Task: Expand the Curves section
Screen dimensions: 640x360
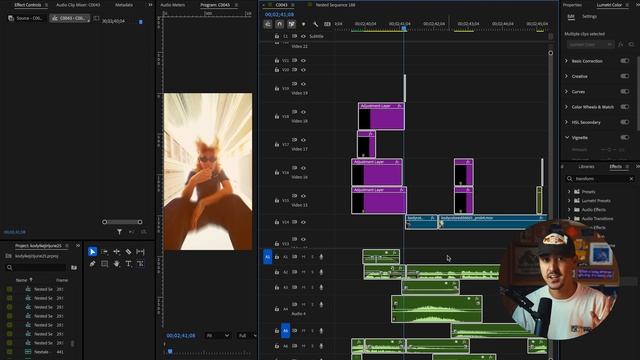Action: coord(567,91)
